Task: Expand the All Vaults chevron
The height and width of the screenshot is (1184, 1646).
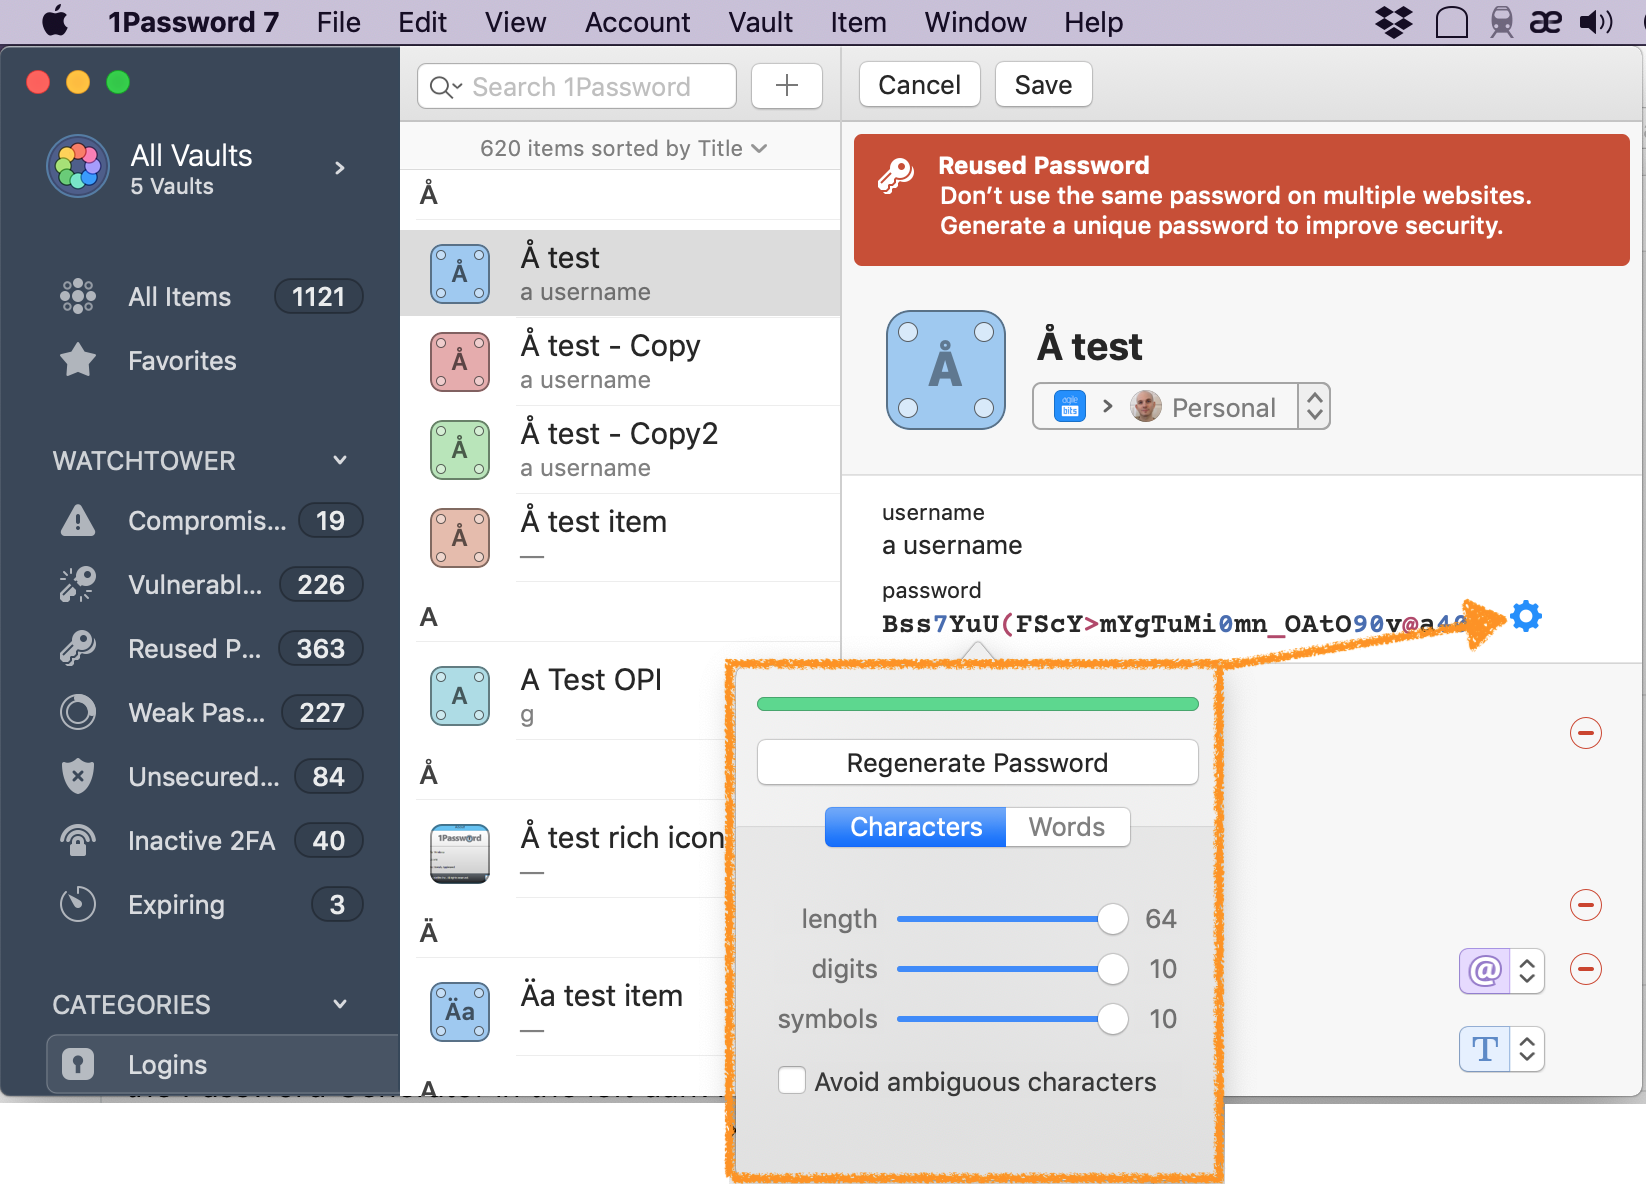Action: pyautogui.click(x=340, y=168)
